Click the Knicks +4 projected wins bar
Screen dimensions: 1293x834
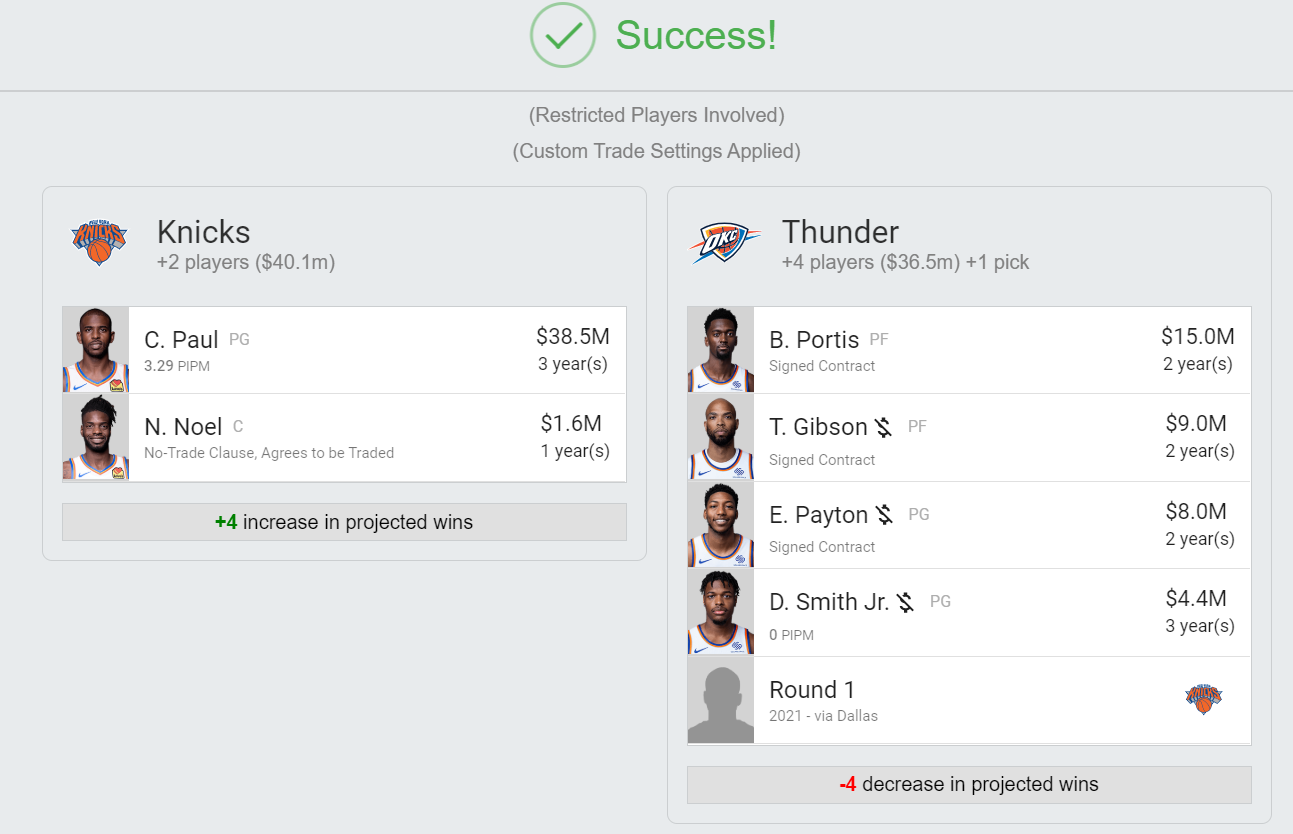coord(344,522)
